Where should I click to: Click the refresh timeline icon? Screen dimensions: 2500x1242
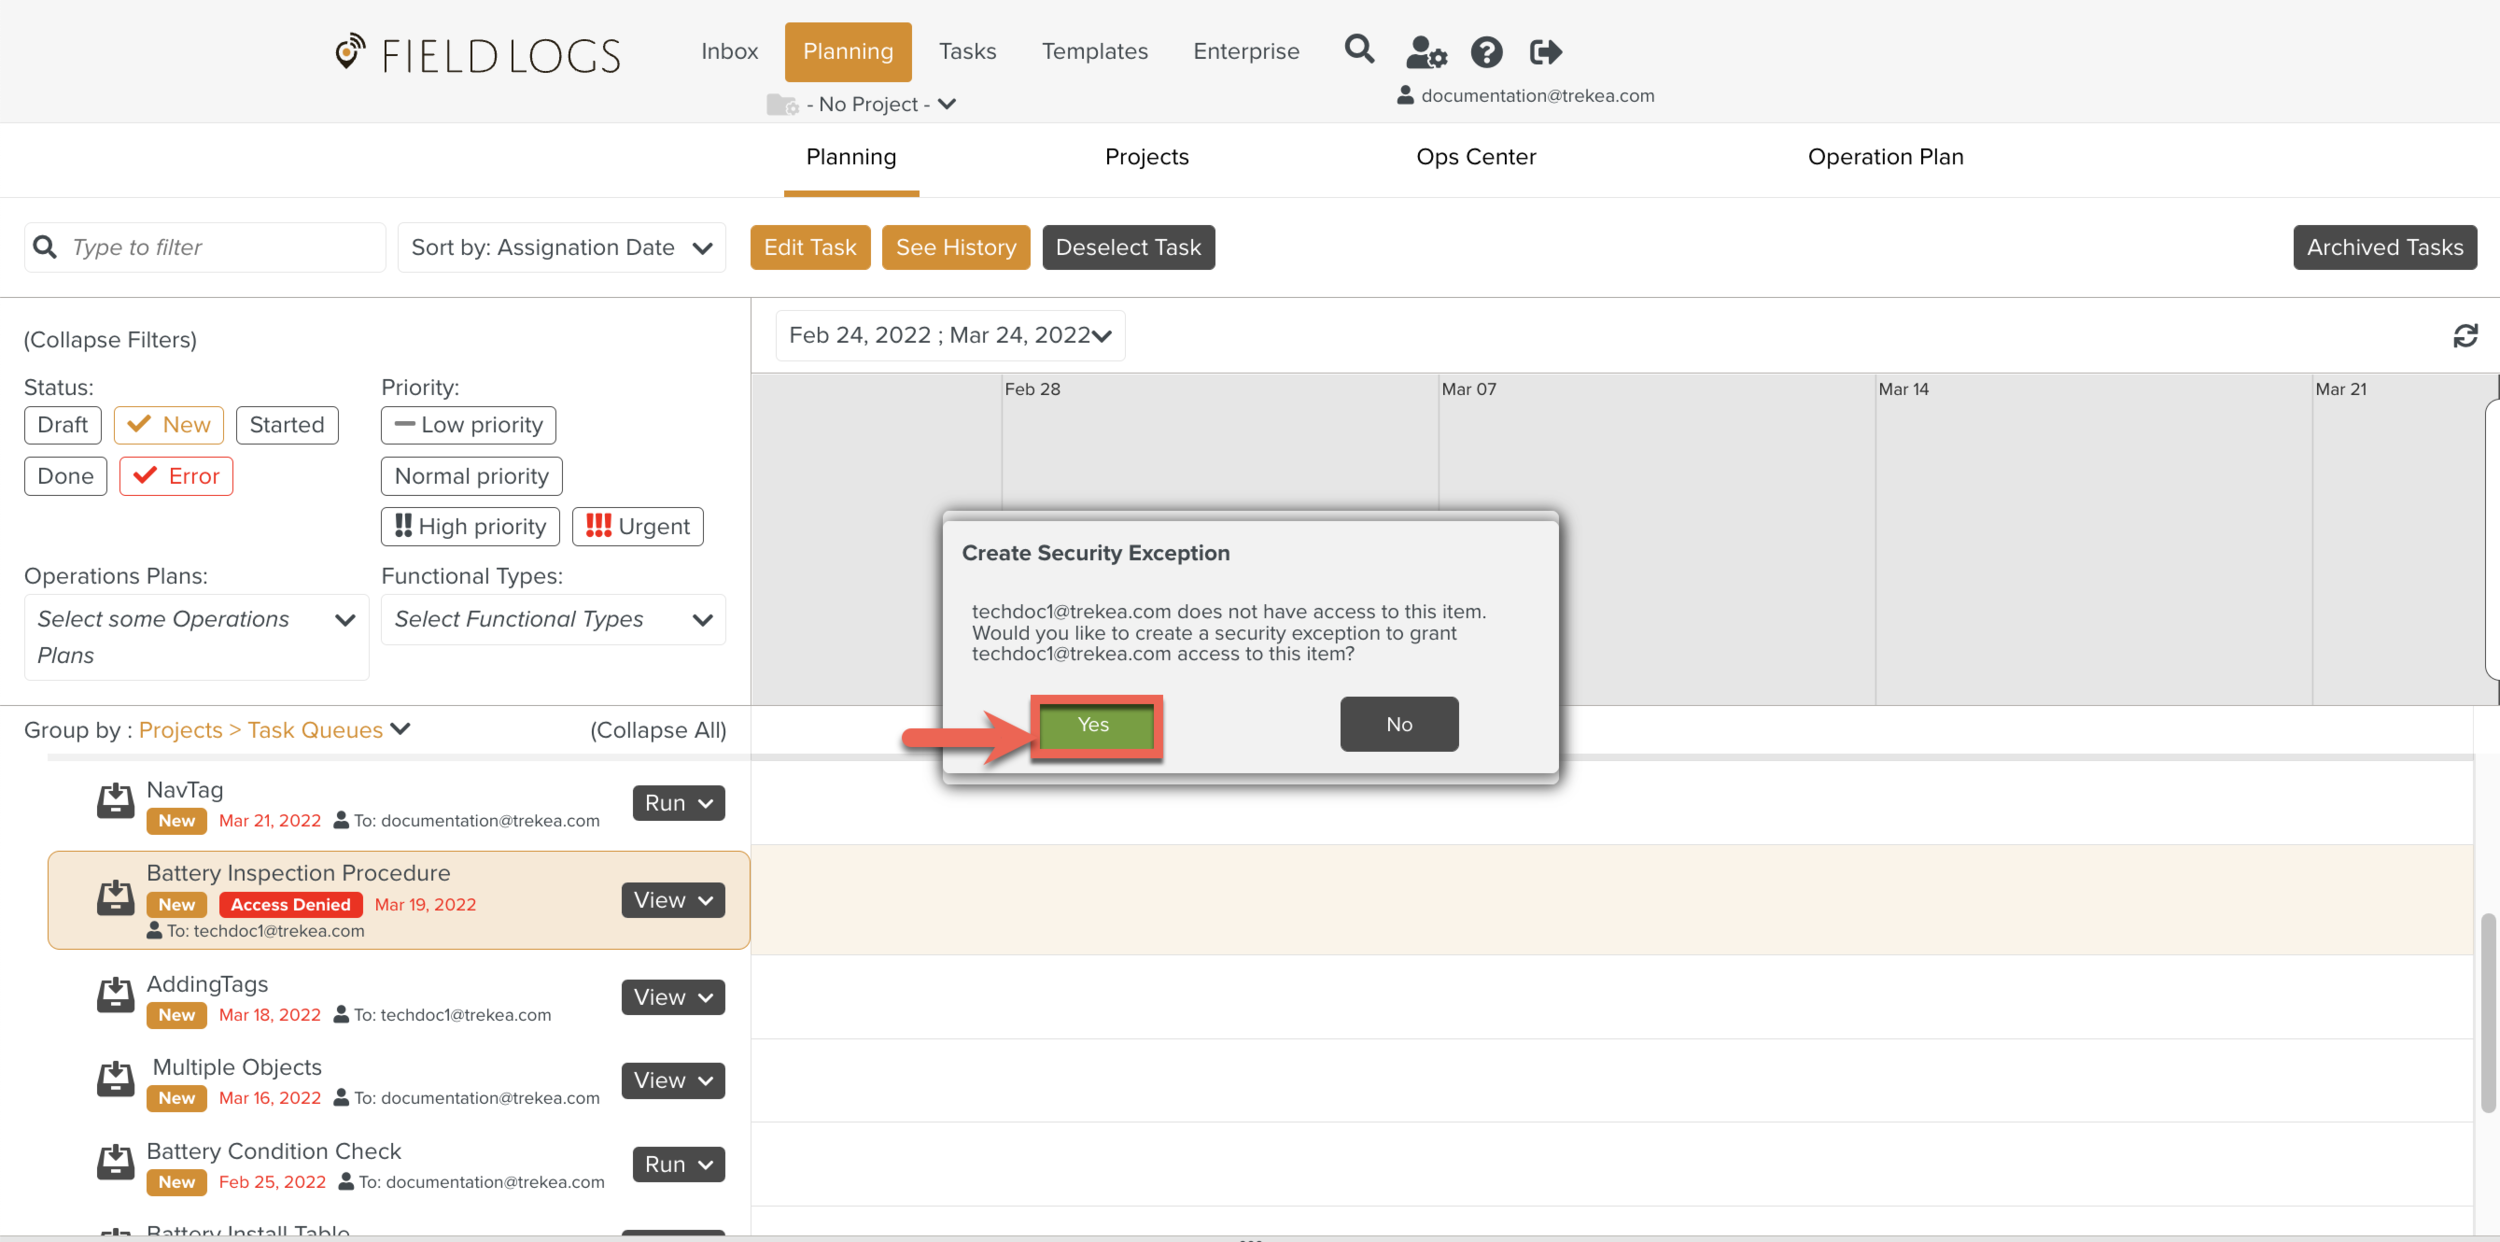[2465, 336]
